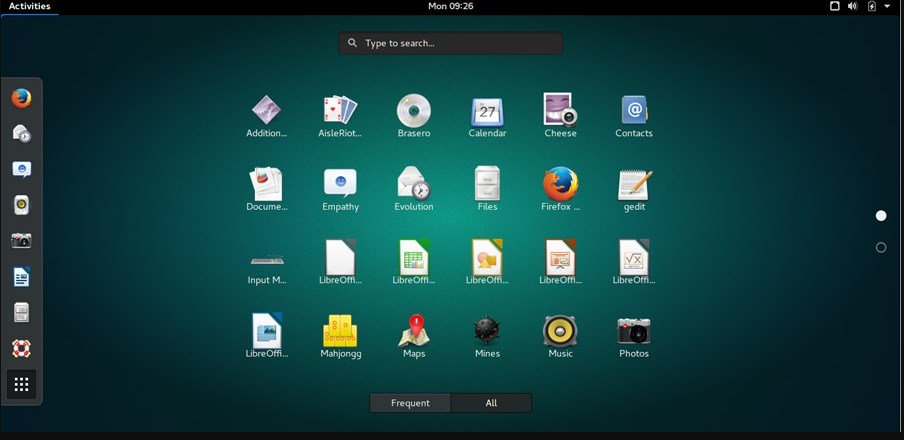Launch LibreOffice Impress presentation icon

tap(560, 262)
